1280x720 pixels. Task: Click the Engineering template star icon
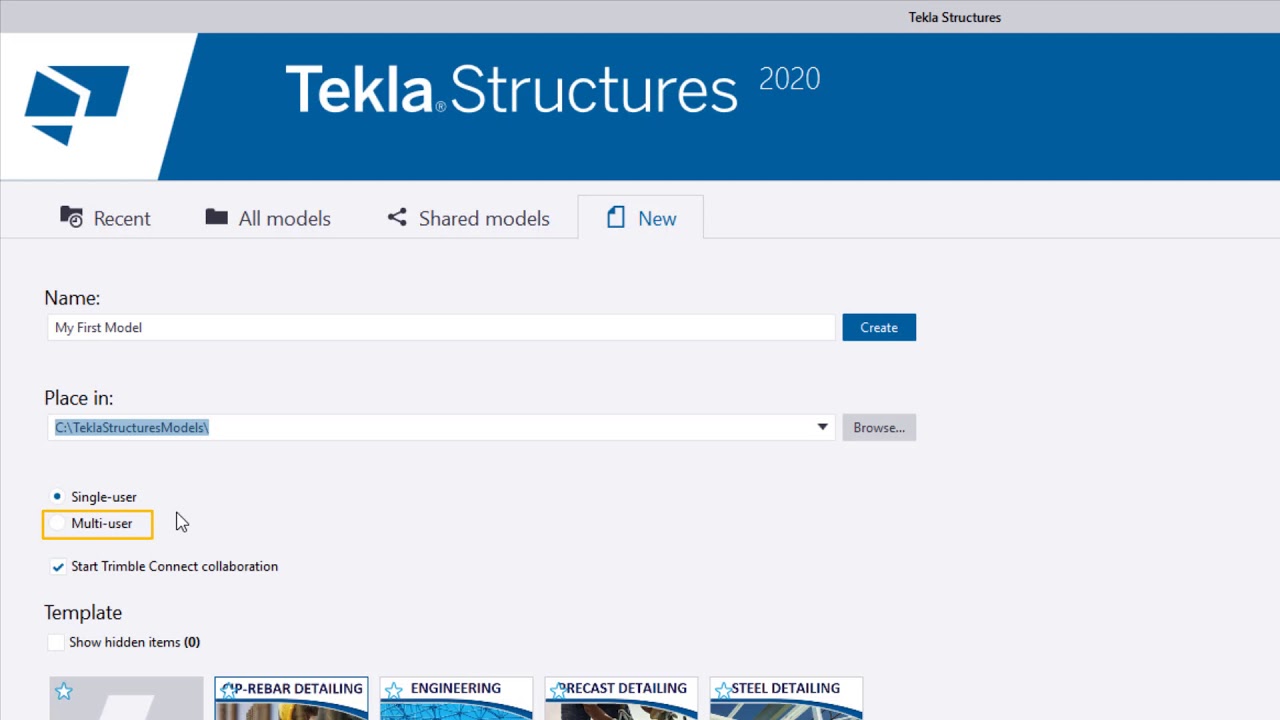point(394,690)
